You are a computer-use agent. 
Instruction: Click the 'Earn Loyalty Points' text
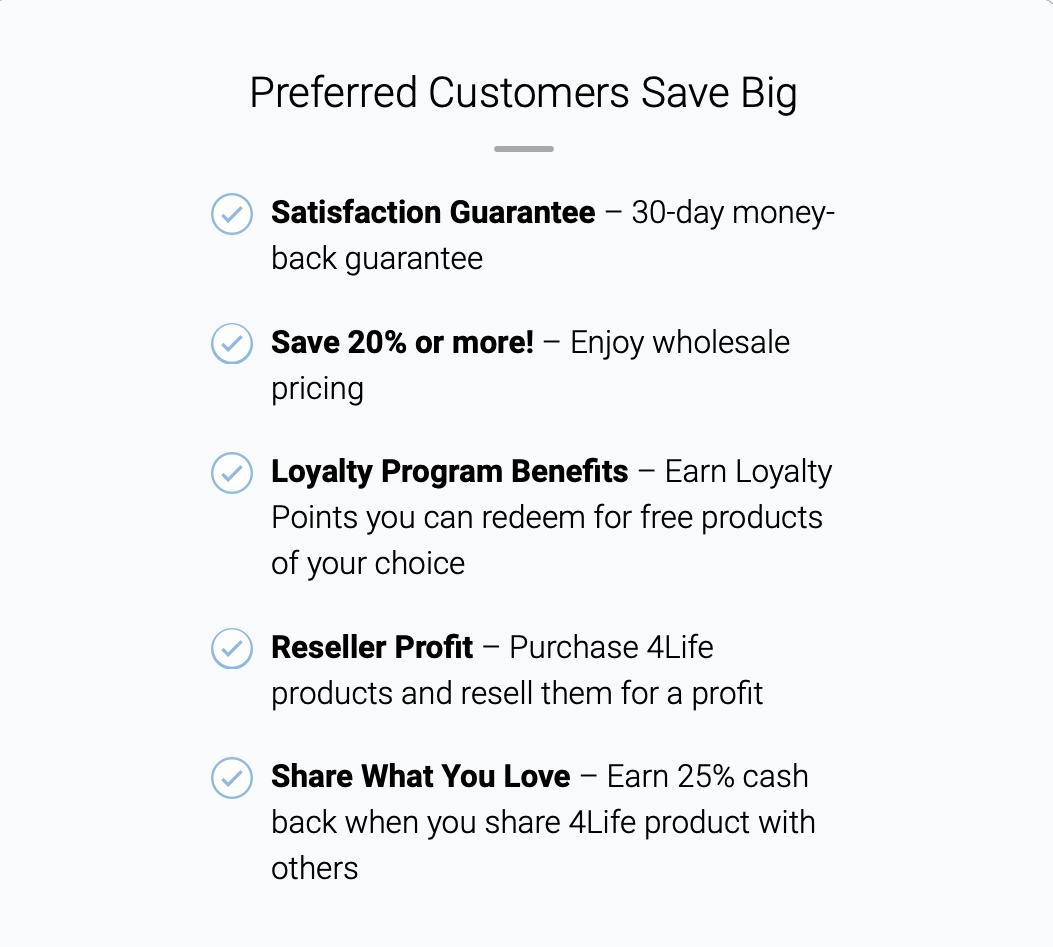click(x=748, y=471)
